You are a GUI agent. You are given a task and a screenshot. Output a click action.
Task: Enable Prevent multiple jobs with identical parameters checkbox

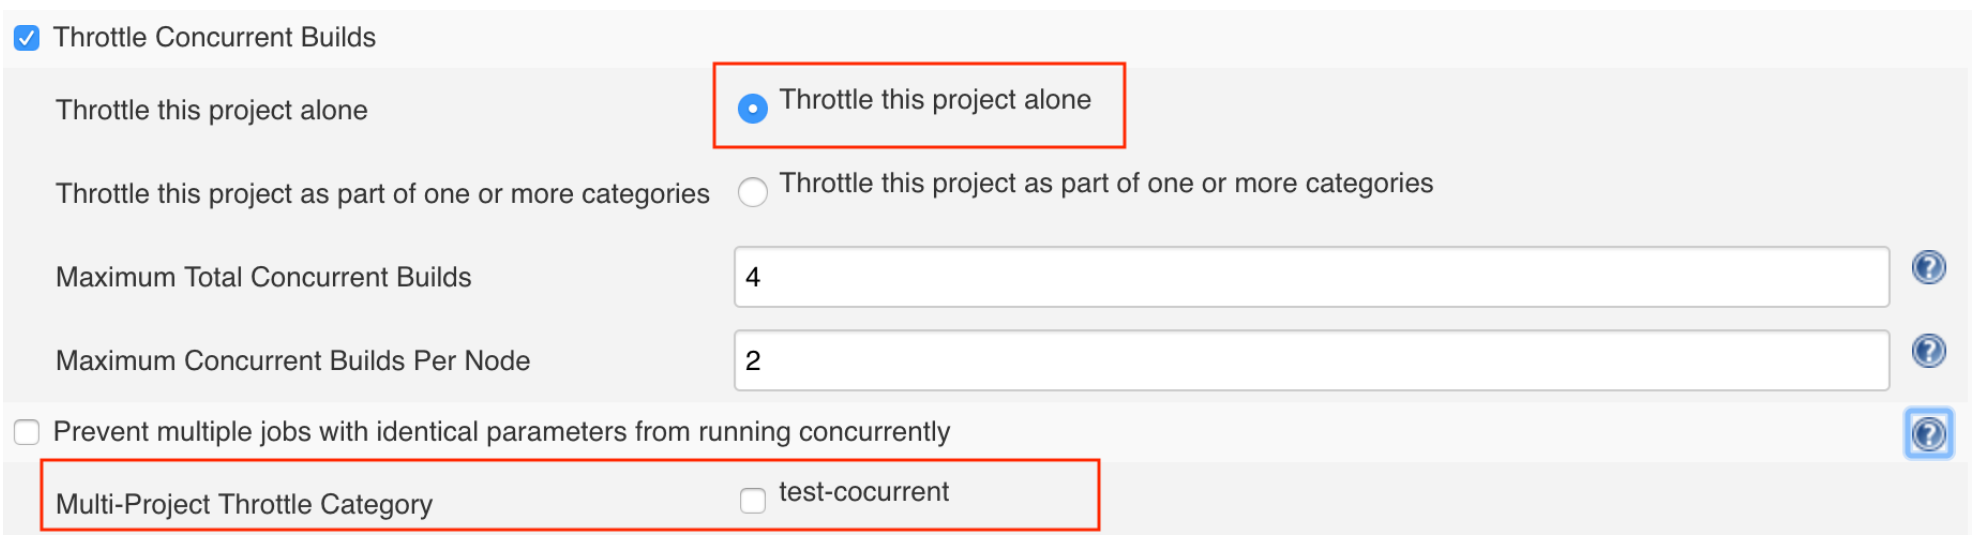(27, 432)
